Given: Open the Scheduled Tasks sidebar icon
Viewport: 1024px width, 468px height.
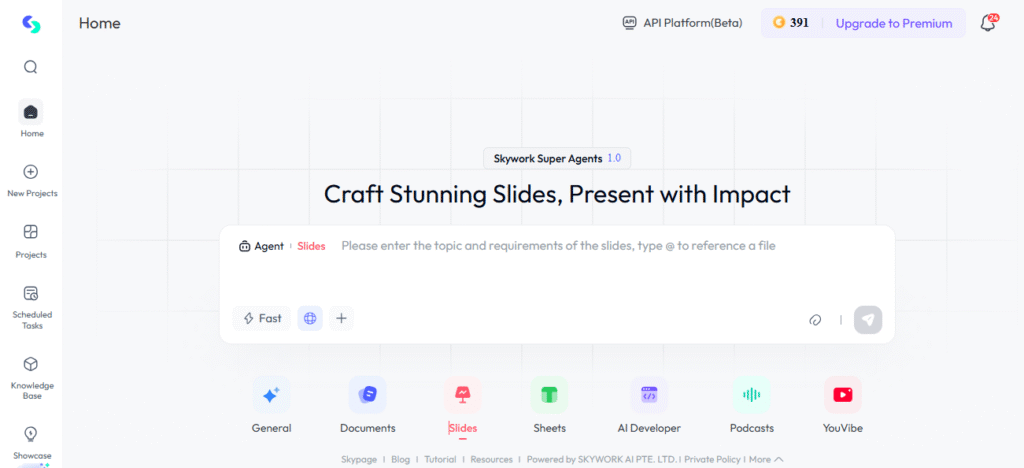Looking at the screenshot, I should coord(31,293).
